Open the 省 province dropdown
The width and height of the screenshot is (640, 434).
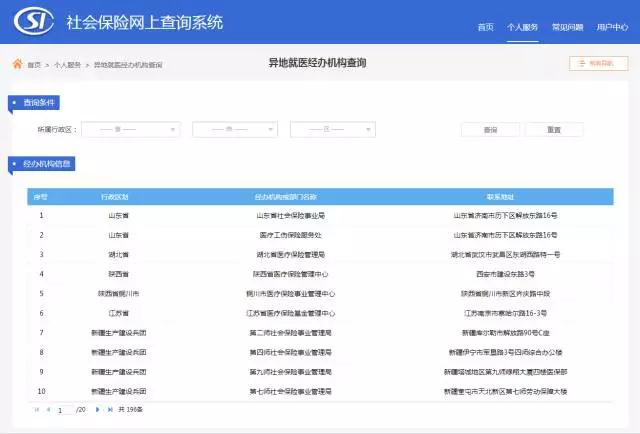point(130,129)
